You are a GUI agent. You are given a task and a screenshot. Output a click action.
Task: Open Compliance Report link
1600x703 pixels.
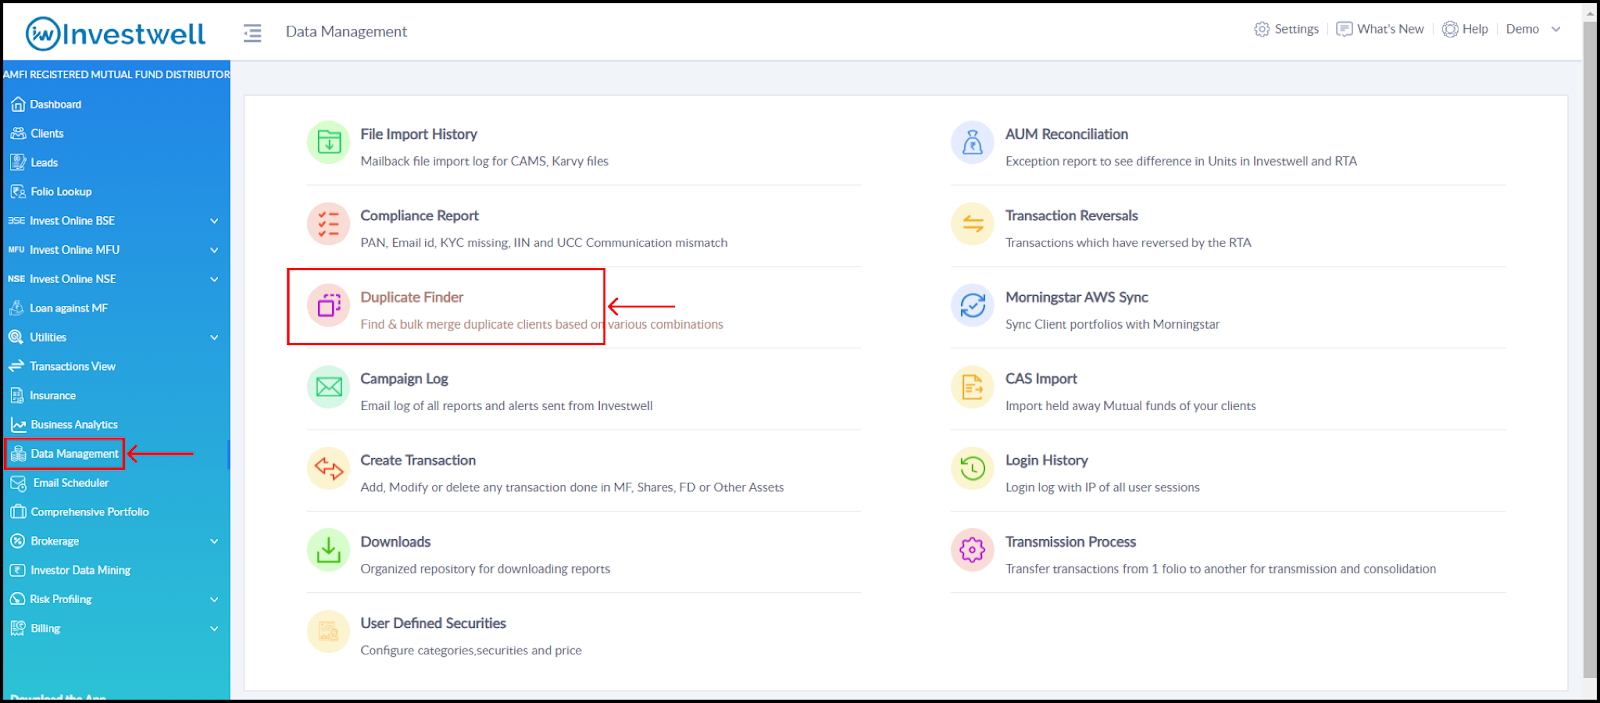tap(420, 215)
